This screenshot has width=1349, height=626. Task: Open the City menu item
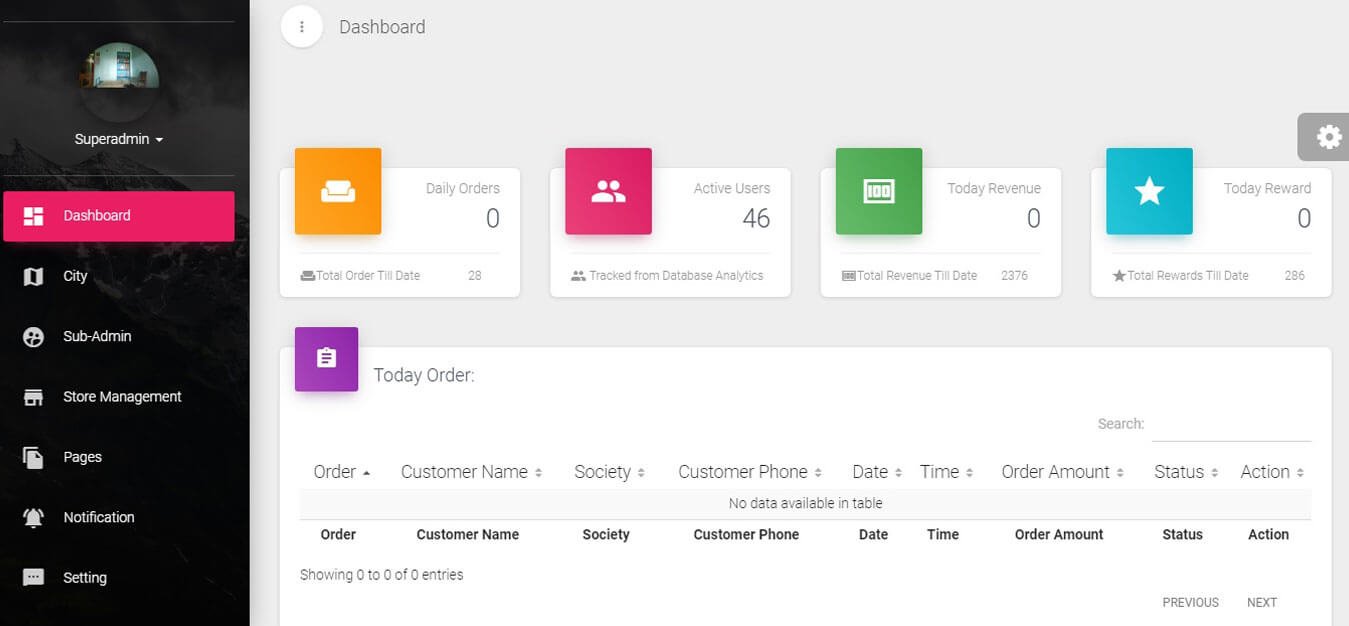coord(75,276)
